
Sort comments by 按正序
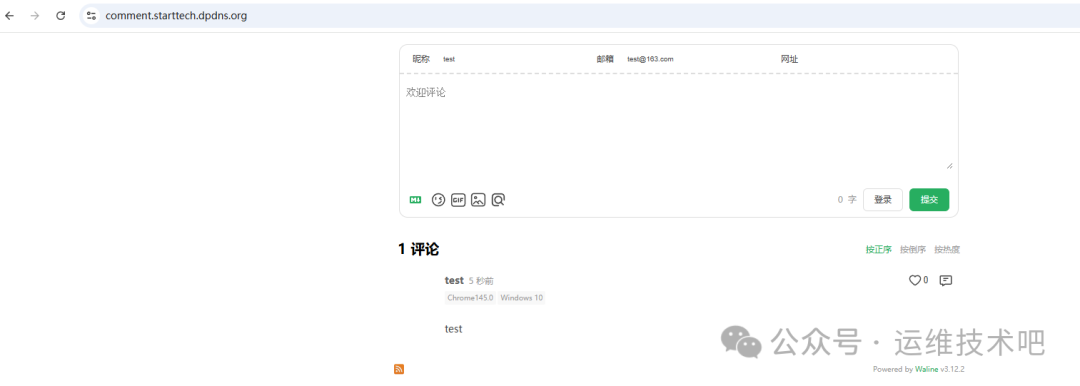879,250
